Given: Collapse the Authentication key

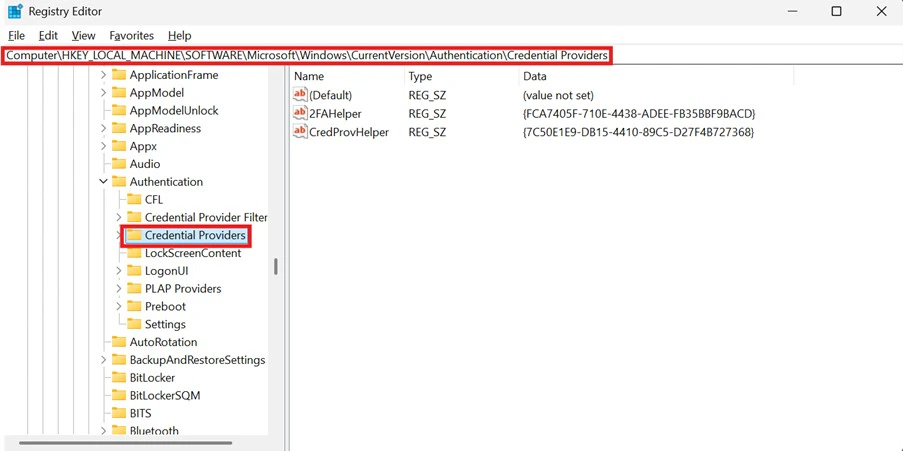Looking at the screenshot, I should [x=104, y=182].
